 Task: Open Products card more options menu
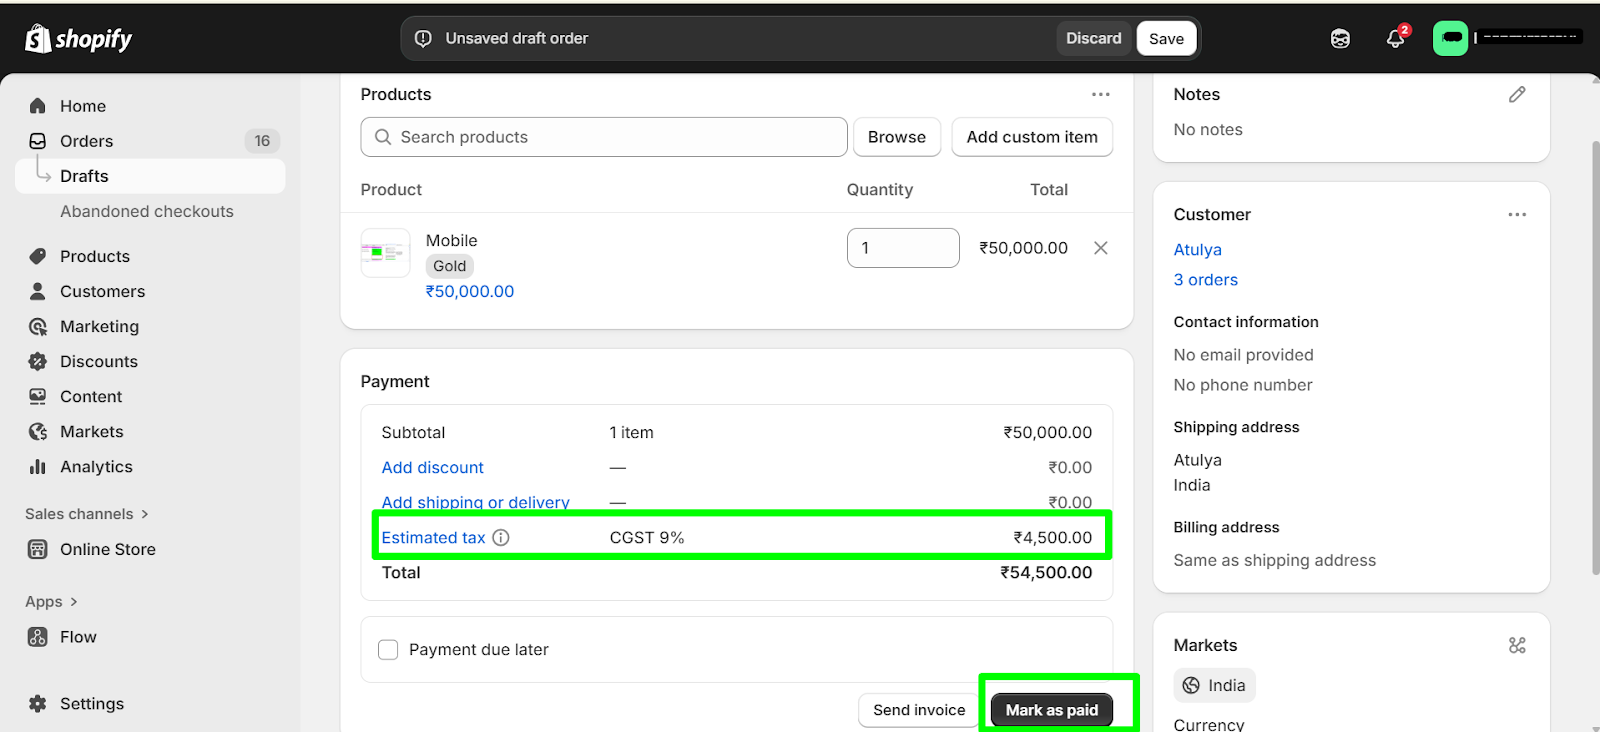1100,94
